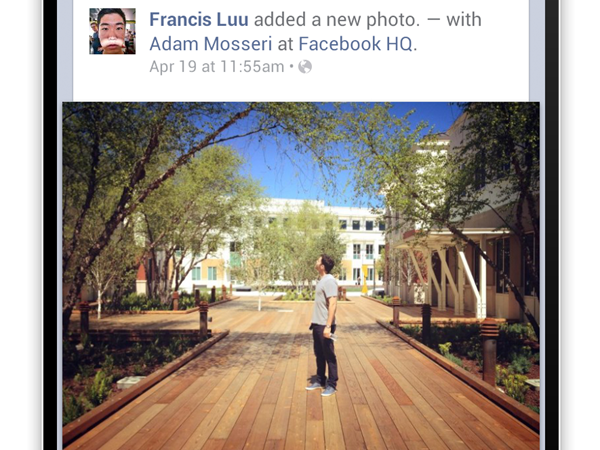View the posted courtyard photo full screen
Viewport: 600px width, 450px height.
pyautogui.click(x=301, y=276)
